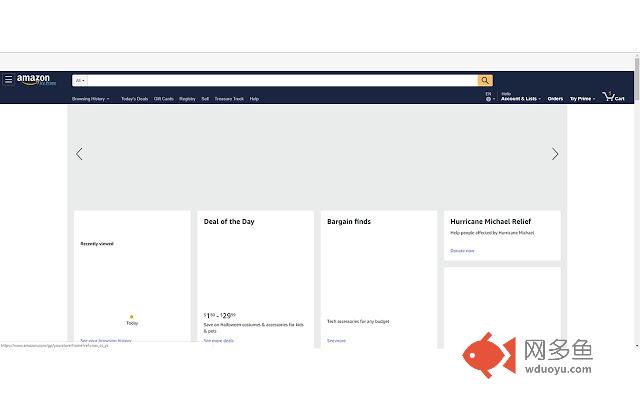The height and width of the screenshot is (400, 640).
Task: Show previous carousel slide arrow
Action: point(79,154)
